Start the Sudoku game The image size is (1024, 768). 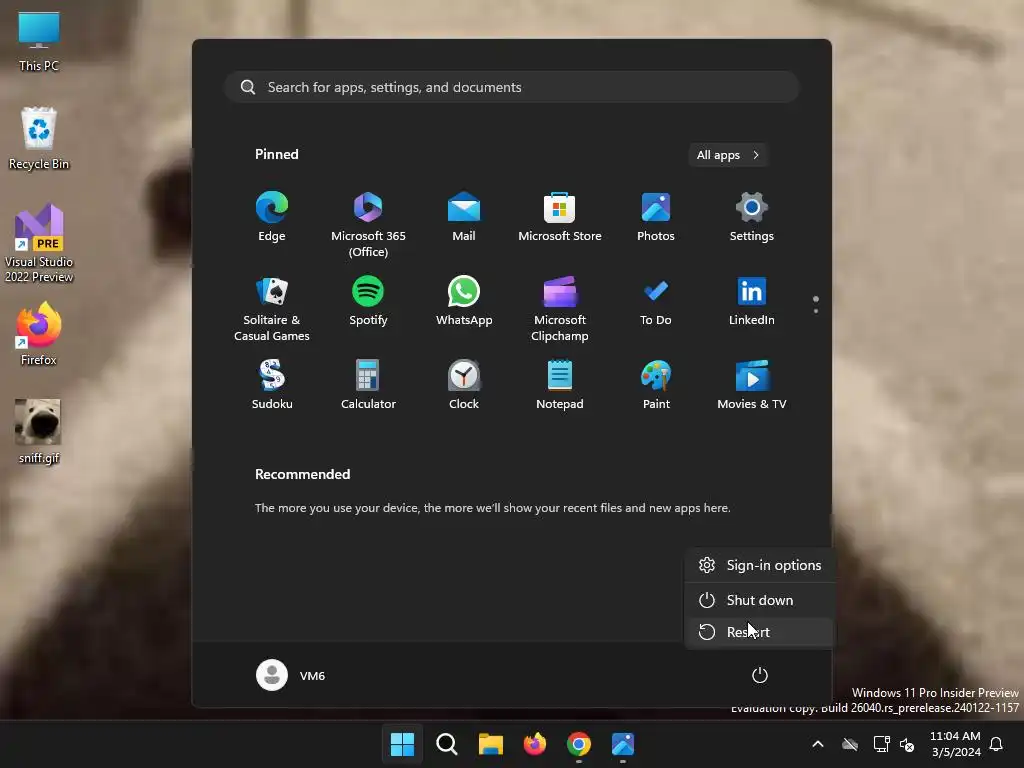[x=272, y=385]
